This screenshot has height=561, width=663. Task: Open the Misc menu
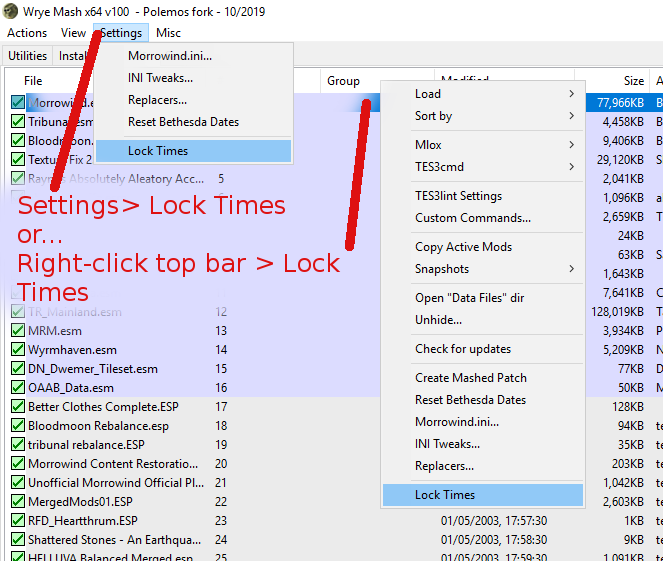[168, 33]
